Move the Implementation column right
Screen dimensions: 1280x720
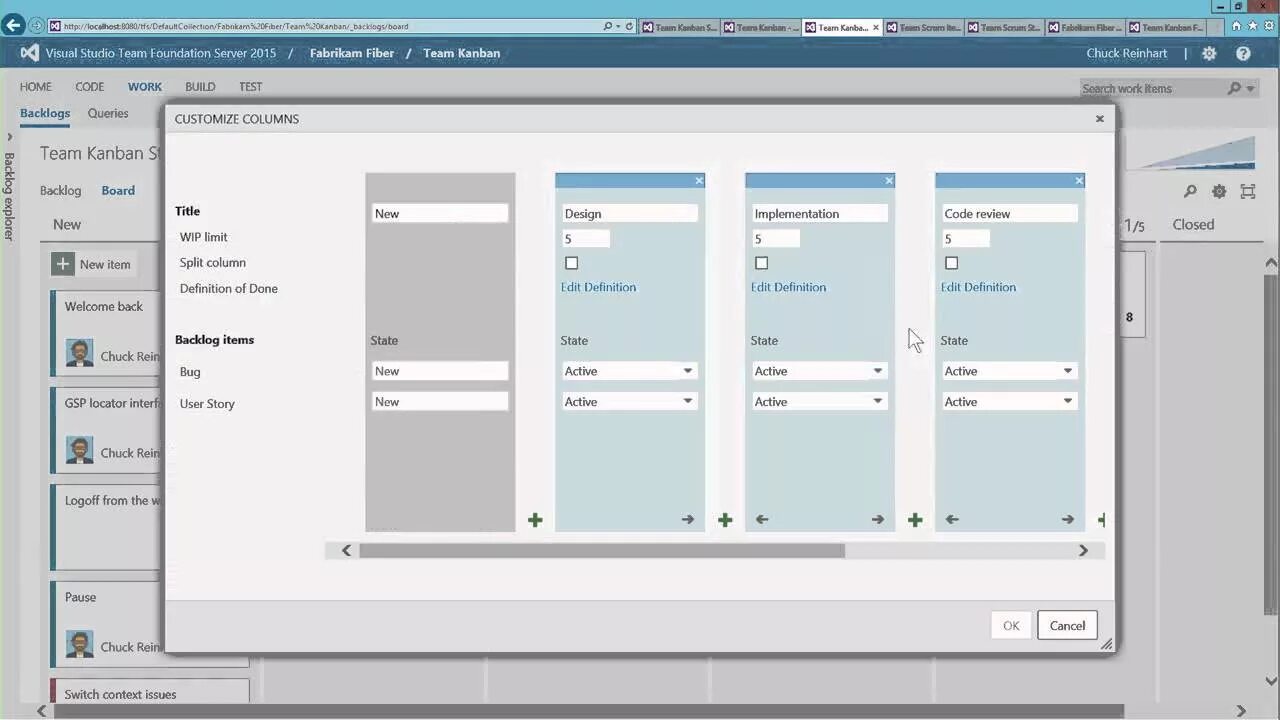click(878, 520)
